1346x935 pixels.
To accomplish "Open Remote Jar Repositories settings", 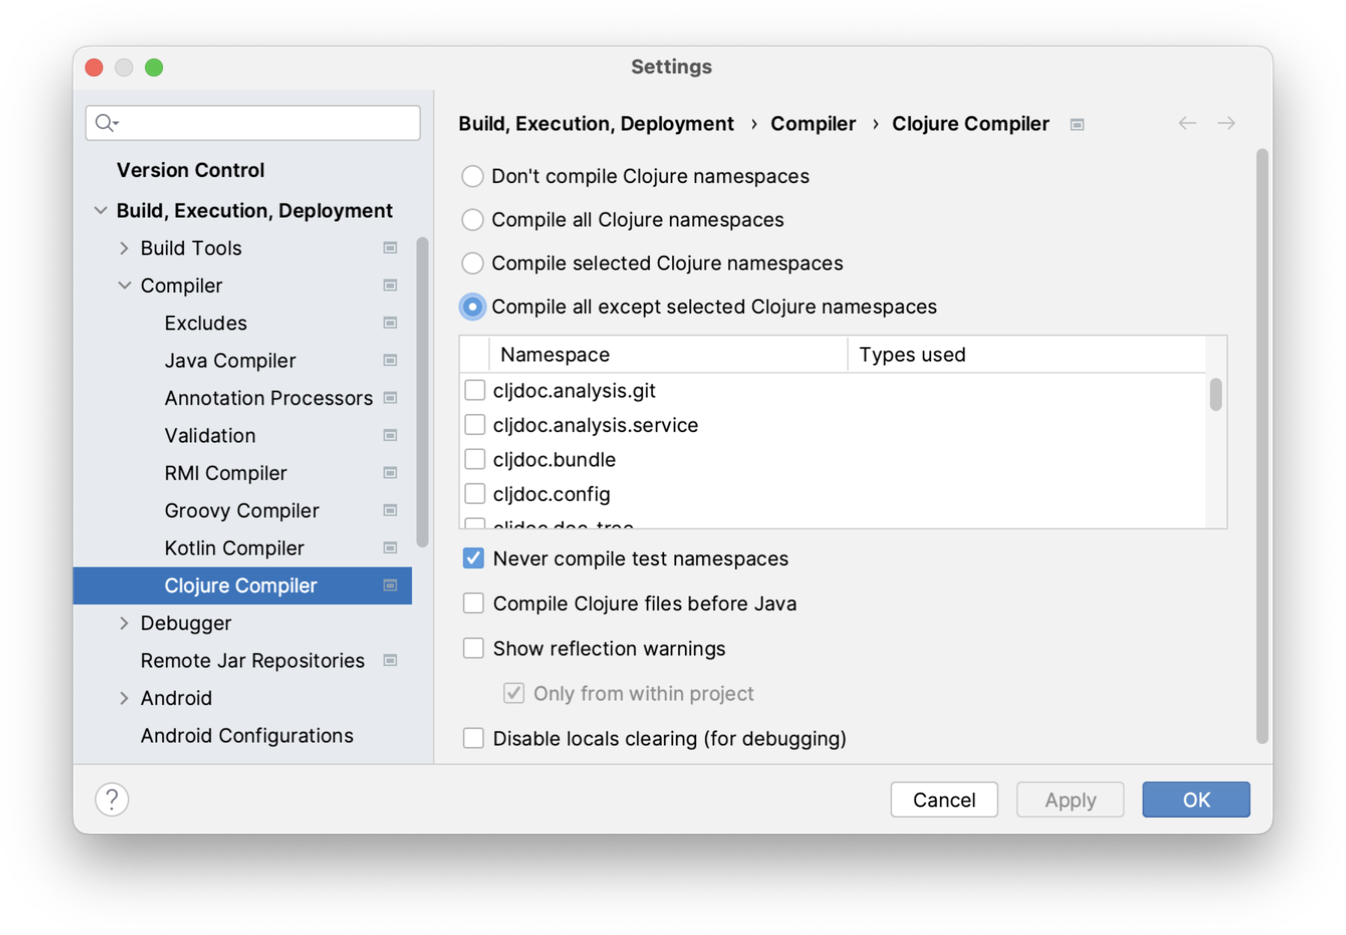I will pyautogui.click(x=252, y=661).
